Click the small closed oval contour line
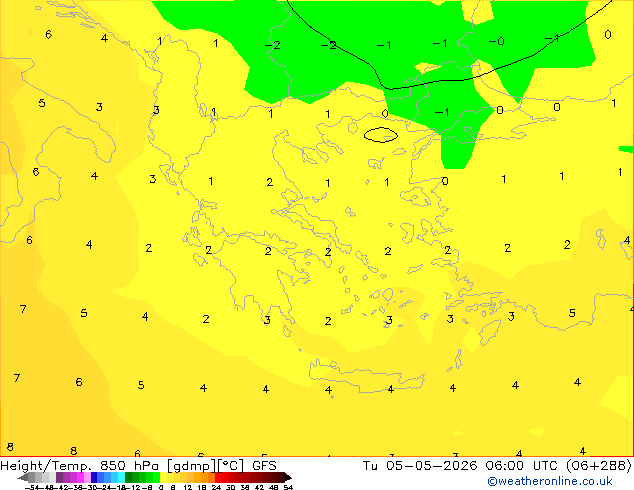 pos(380,135)
